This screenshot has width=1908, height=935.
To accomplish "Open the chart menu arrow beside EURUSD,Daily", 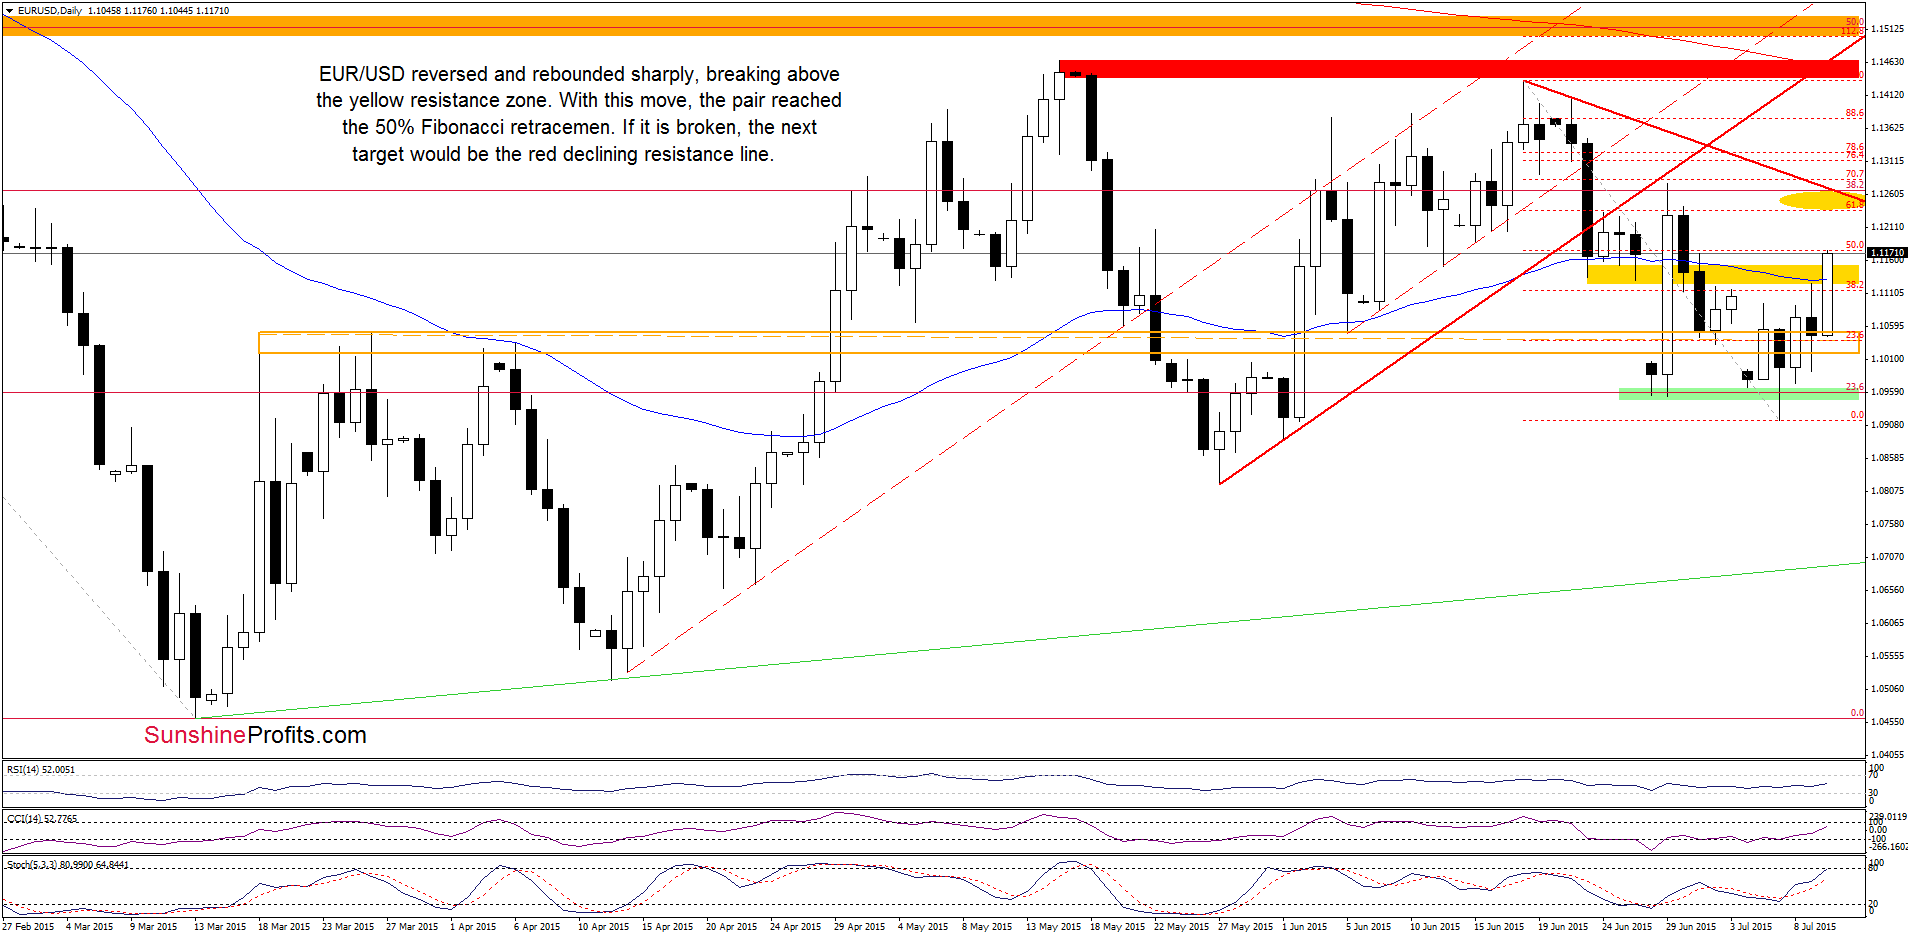I will click(x=9, y=10).
